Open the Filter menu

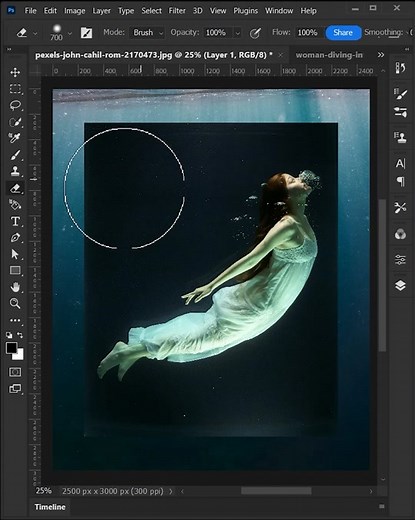(x=177, y=11)
